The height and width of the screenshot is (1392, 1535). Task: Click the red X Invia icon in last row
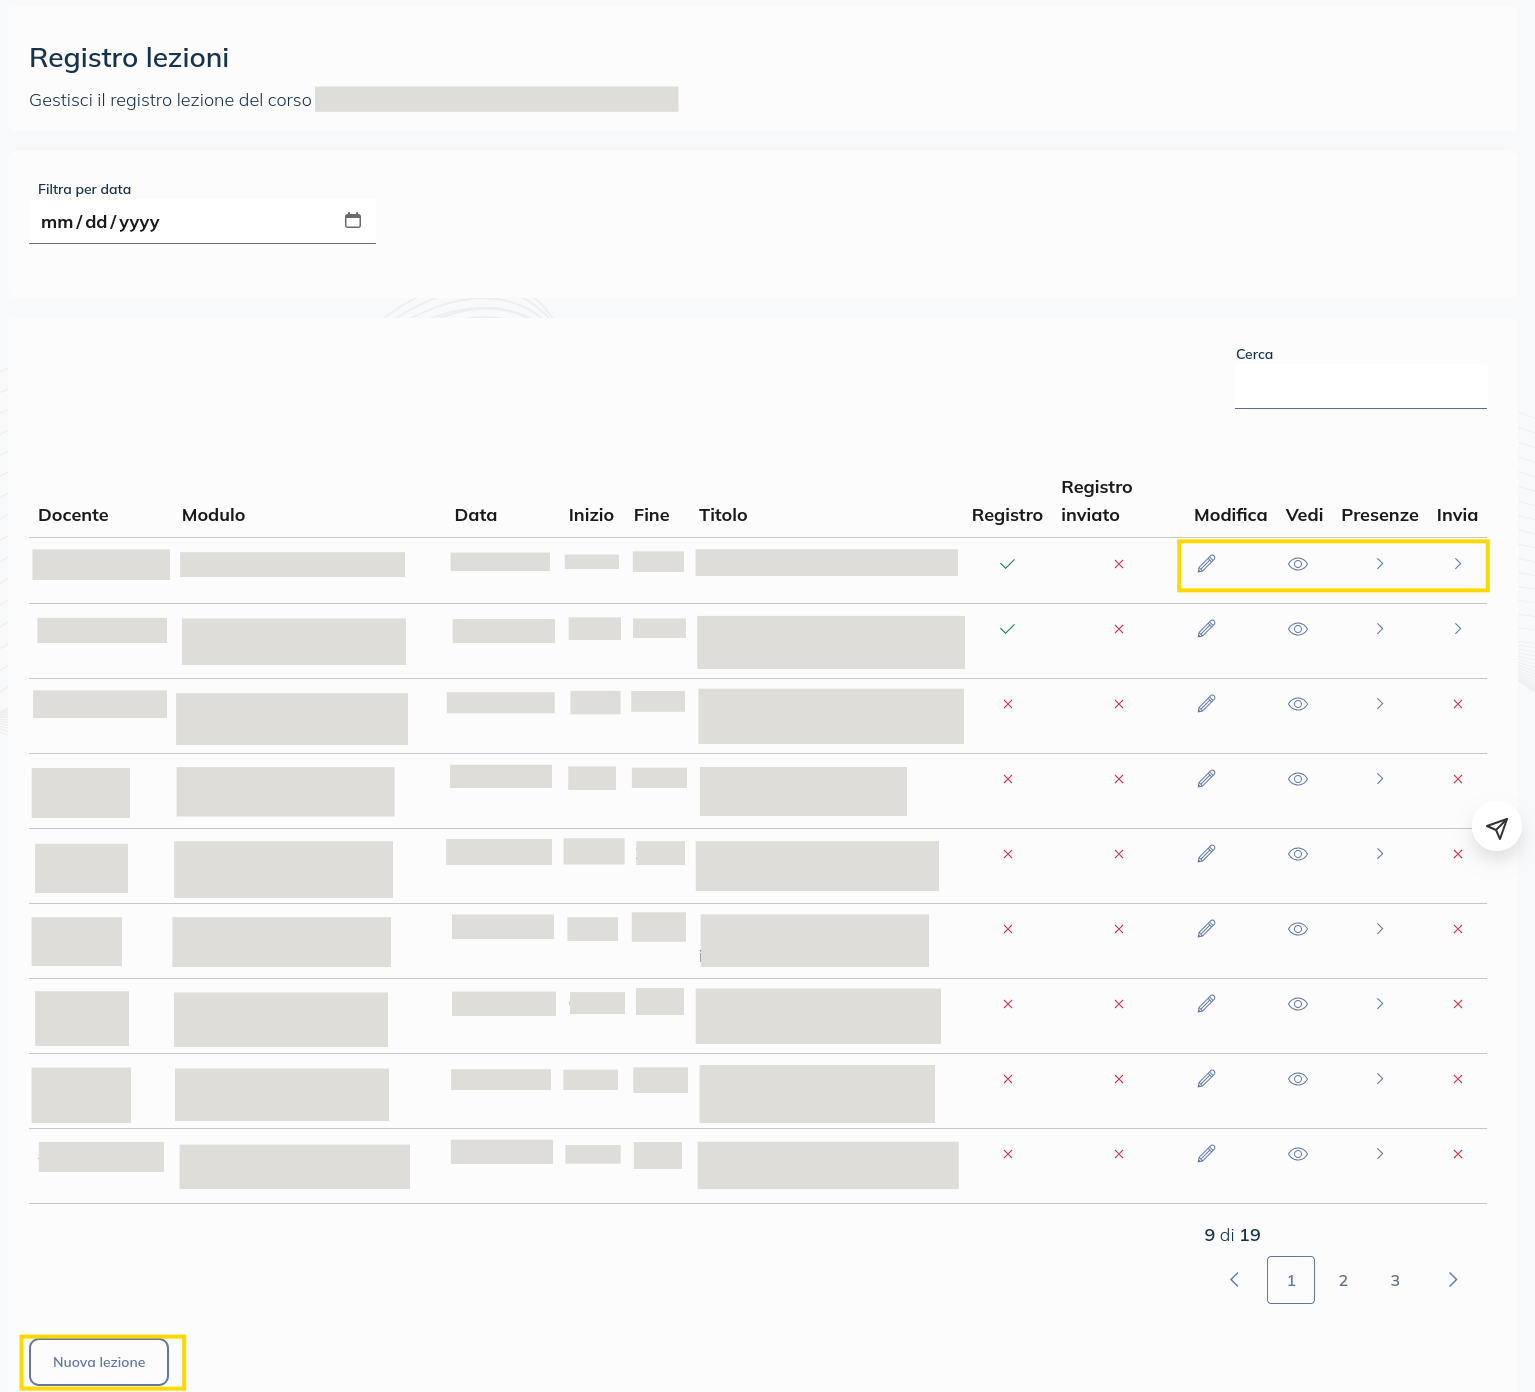click(1457, 1154)
